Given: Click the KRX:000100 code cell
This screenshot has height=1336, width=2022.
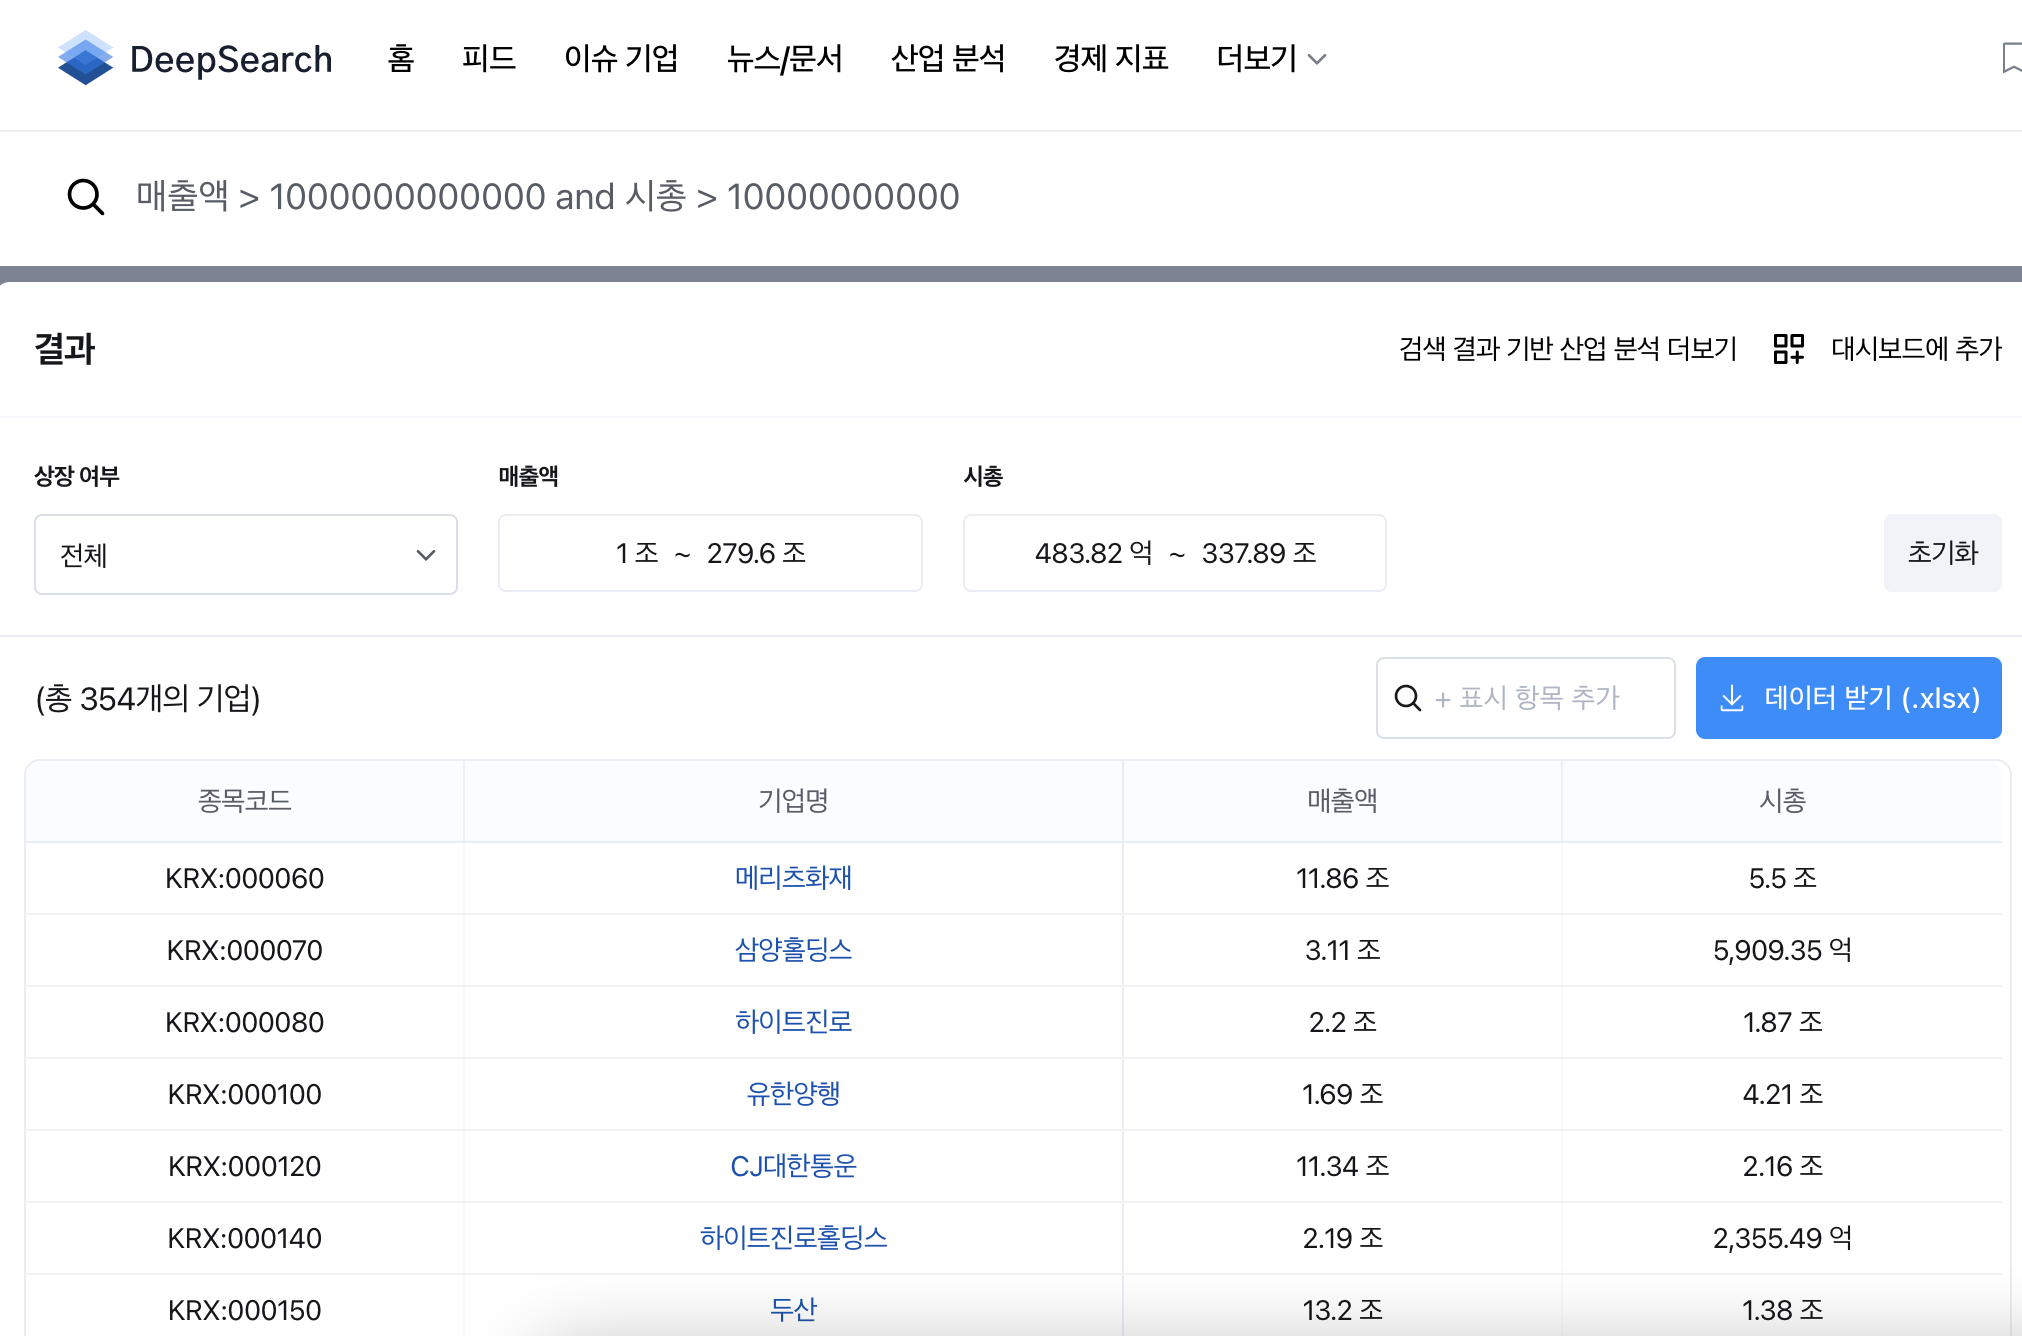Looking at the screenshot, I should [x=244, y=1094].
